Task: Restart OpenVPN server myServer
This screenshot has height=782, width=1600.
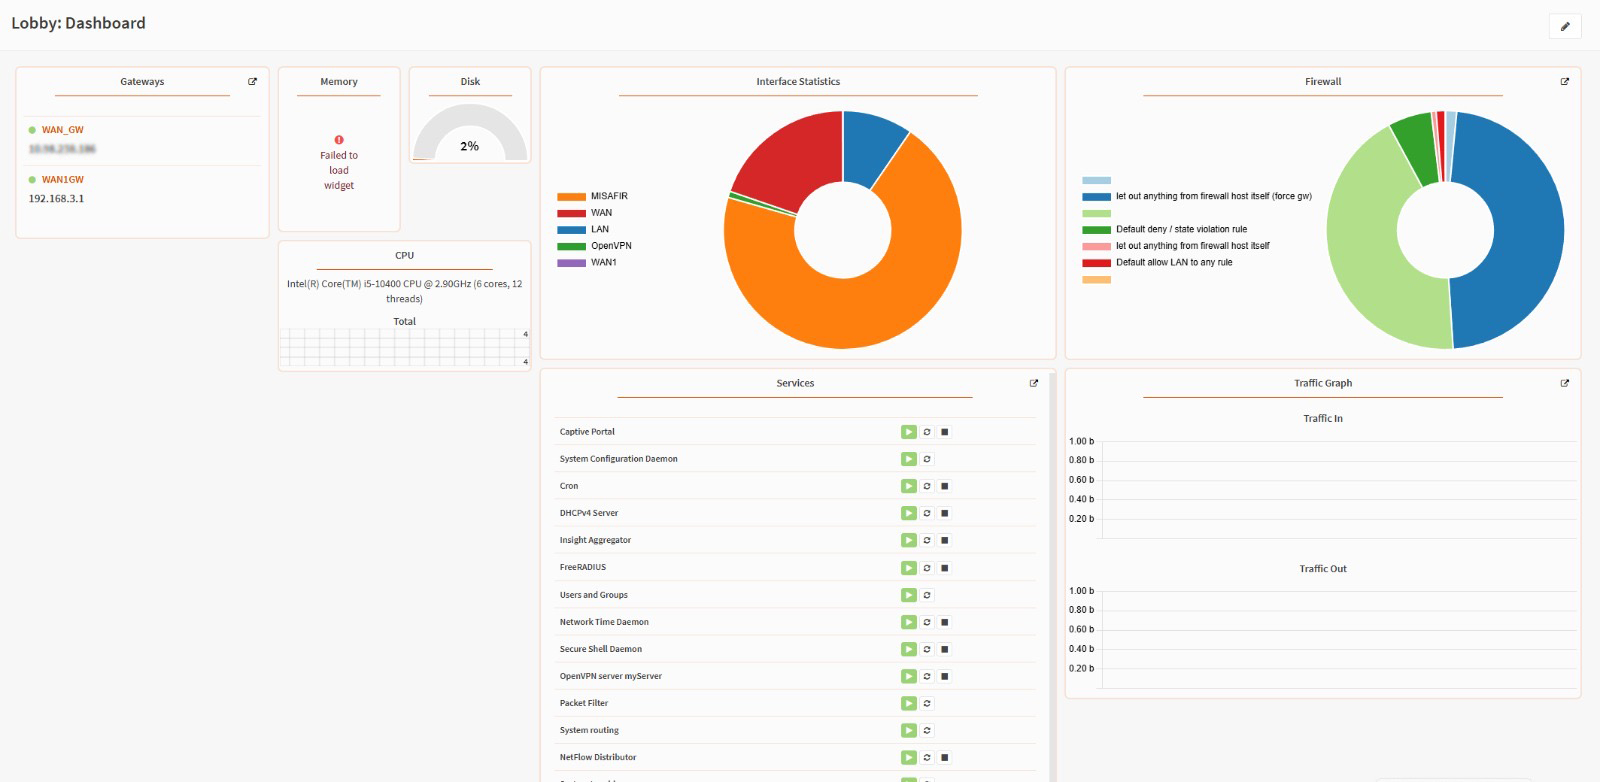Action: [x=927, y=676]
